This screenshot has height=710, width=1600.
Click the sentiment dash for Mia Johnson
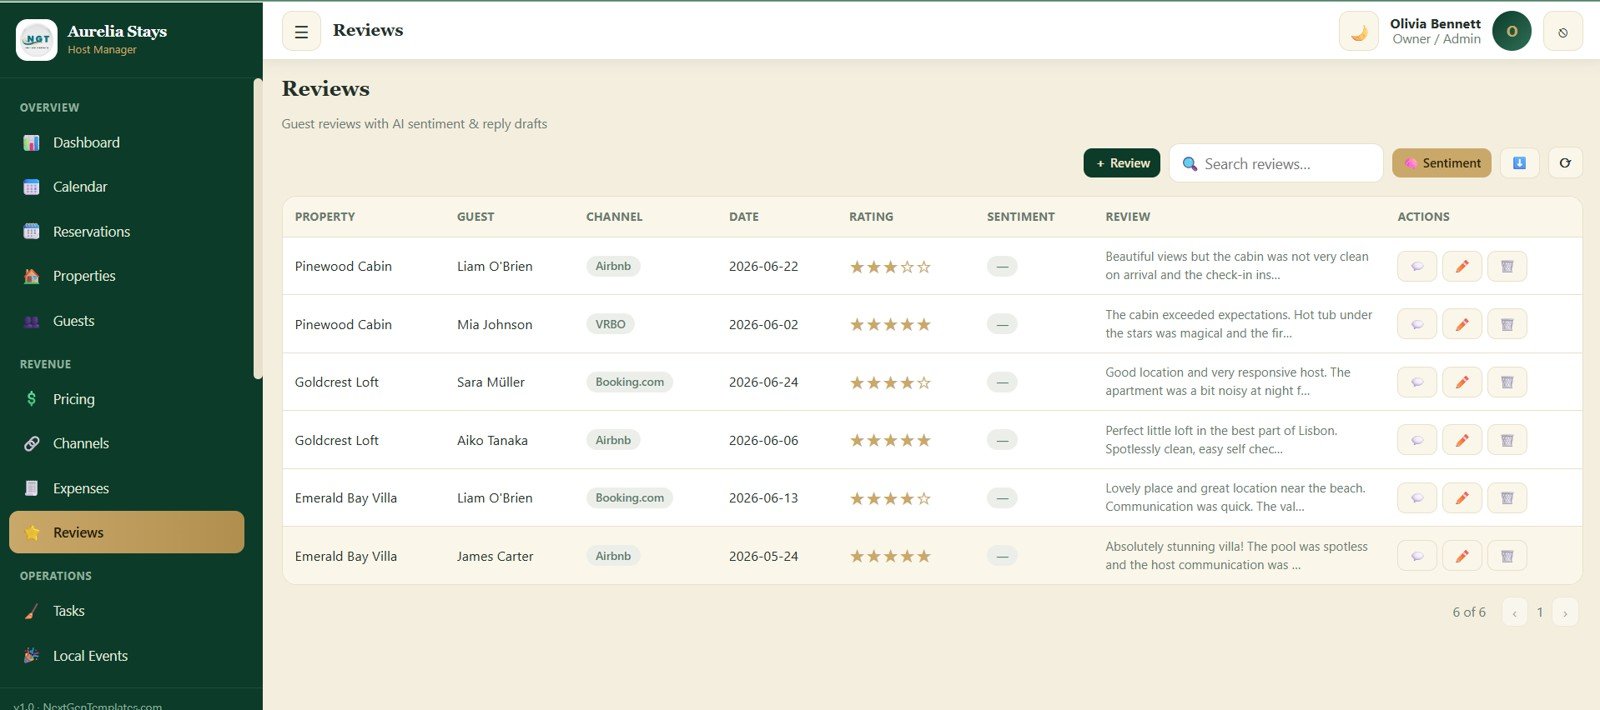[1002, 324]
